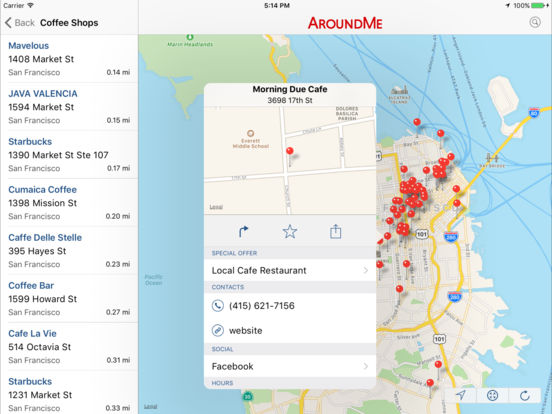Open Caffe Delle Stelle listing
552x414 pixels.
click(x=69, y=251)
